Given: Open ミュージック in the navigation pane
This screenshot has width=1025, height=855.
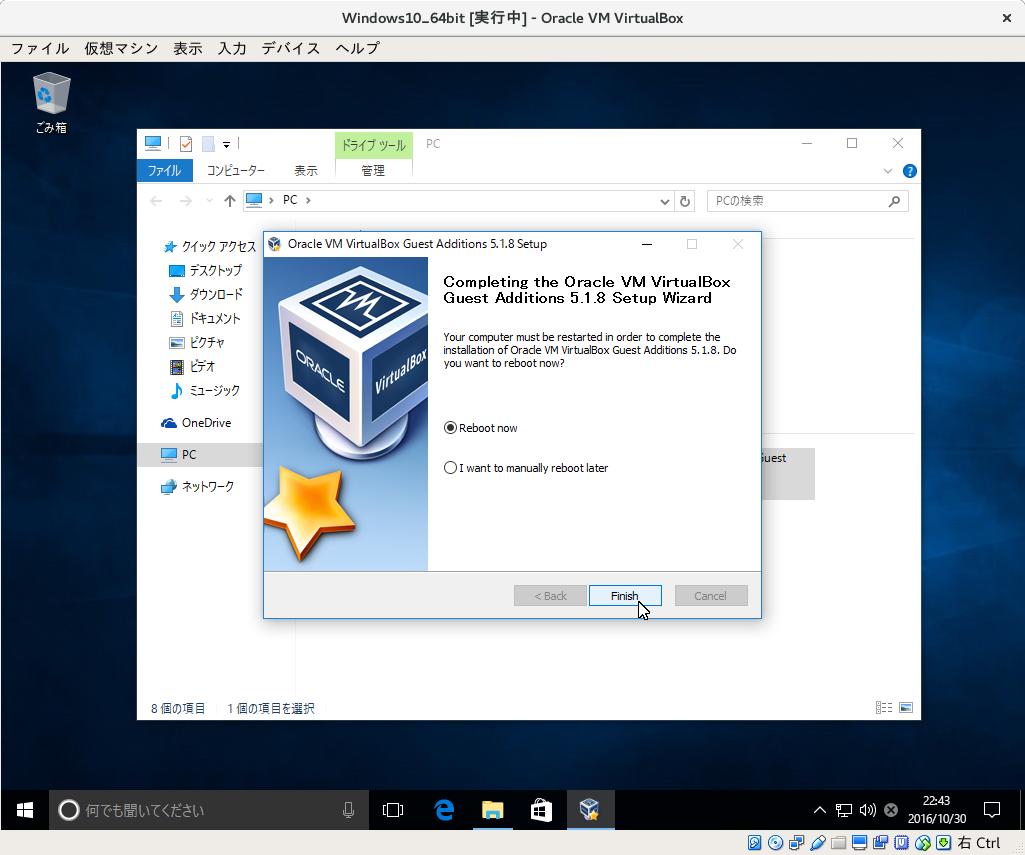Looking at the screenshot, I should 205,391.
